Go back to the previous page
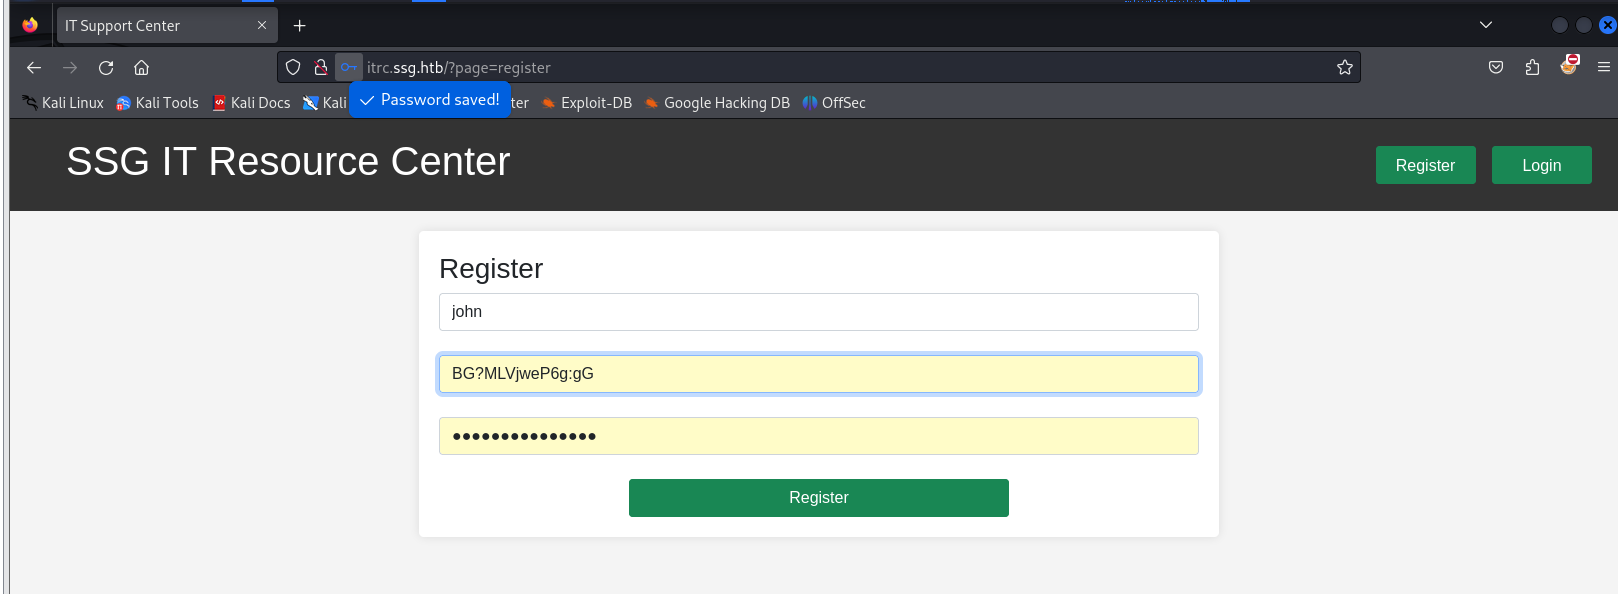The image size is (1618, 594). tap(34, 68)
